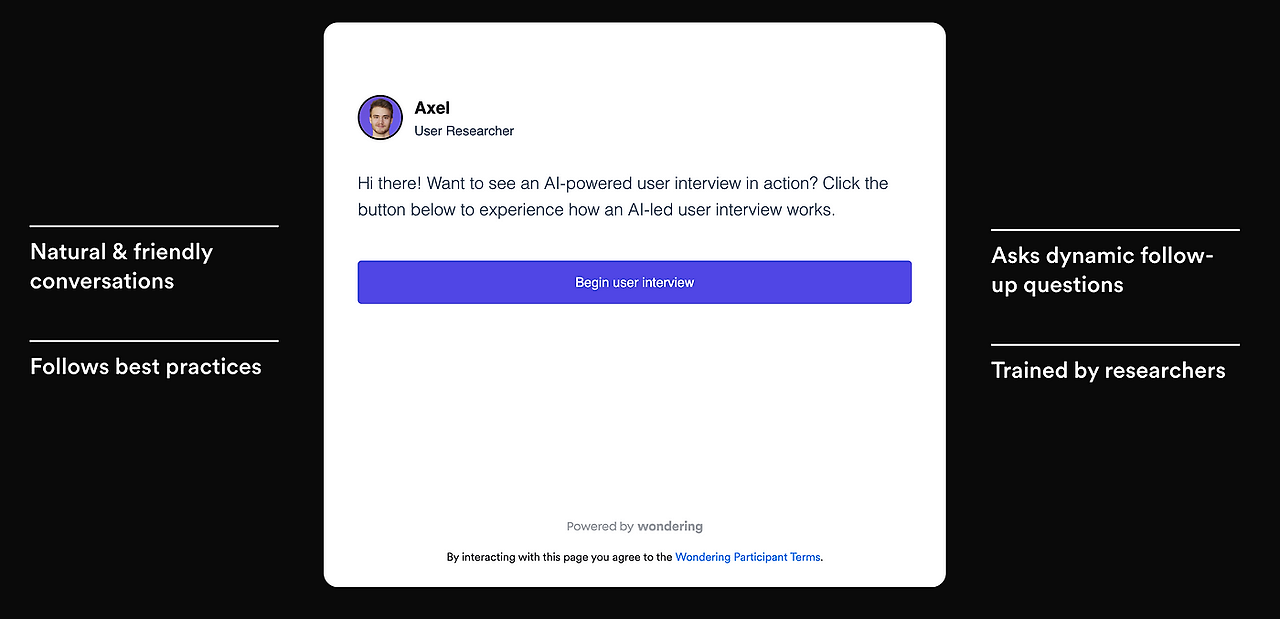The width and height of the screenshot is (1280, 619).
Task: Select the Follows best practices feature label
Action: click(145, 367)
